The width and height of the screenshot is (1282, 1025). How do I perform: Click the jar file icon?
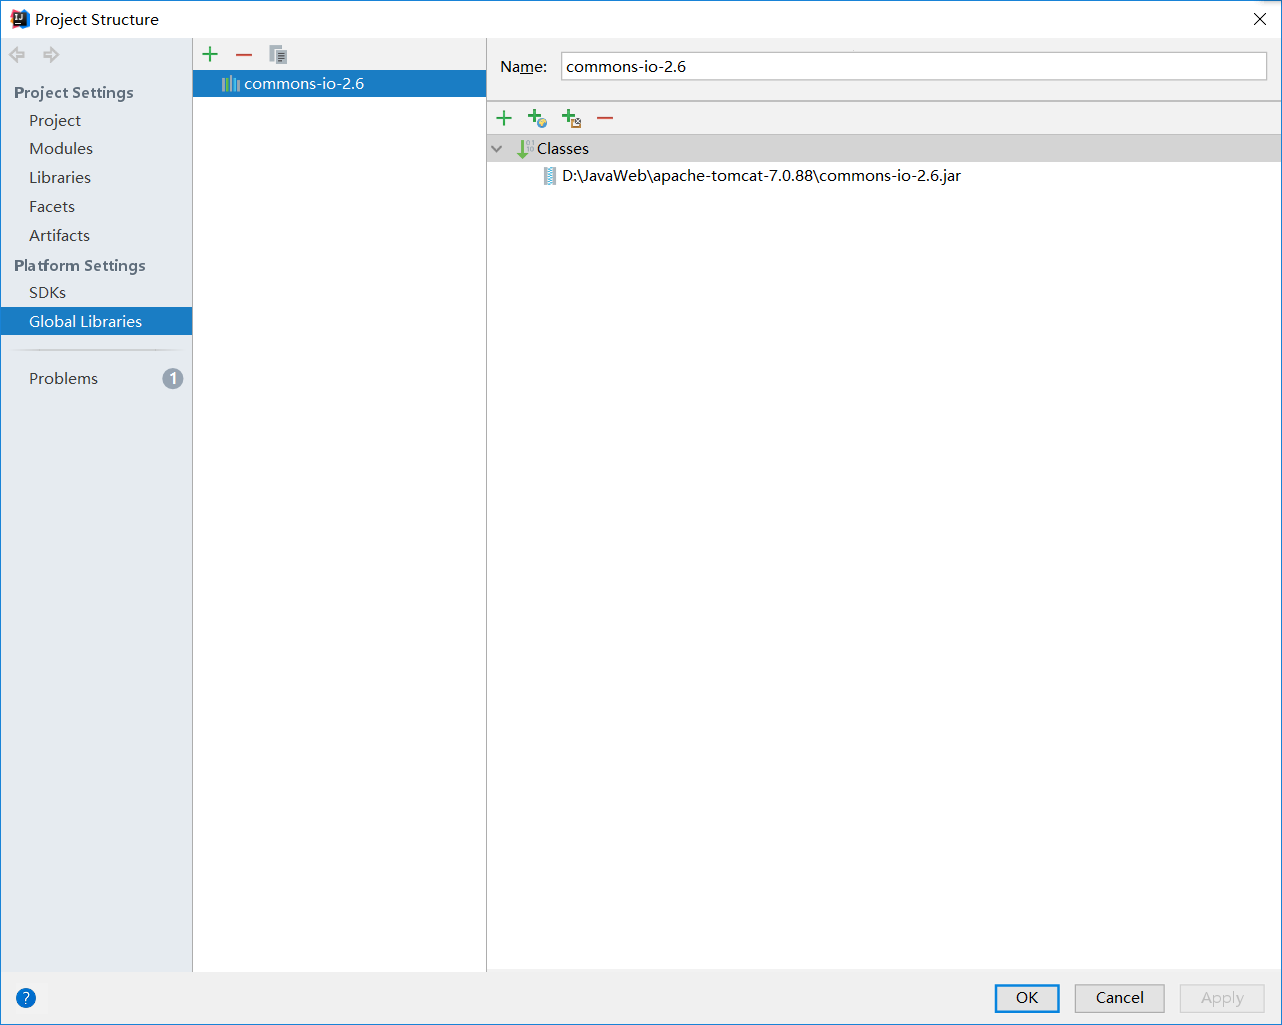point(550,176)
